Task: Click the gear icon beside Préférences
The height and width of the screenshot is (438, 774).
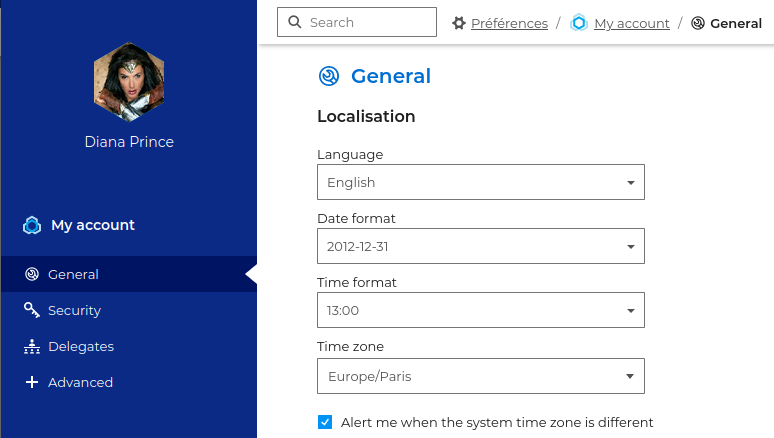Action: tap(459, 23)
